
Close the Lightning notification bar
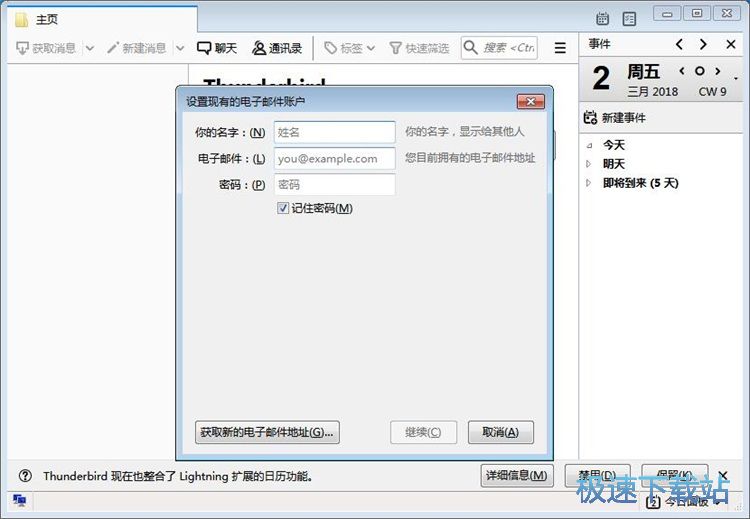click(723, 475)
